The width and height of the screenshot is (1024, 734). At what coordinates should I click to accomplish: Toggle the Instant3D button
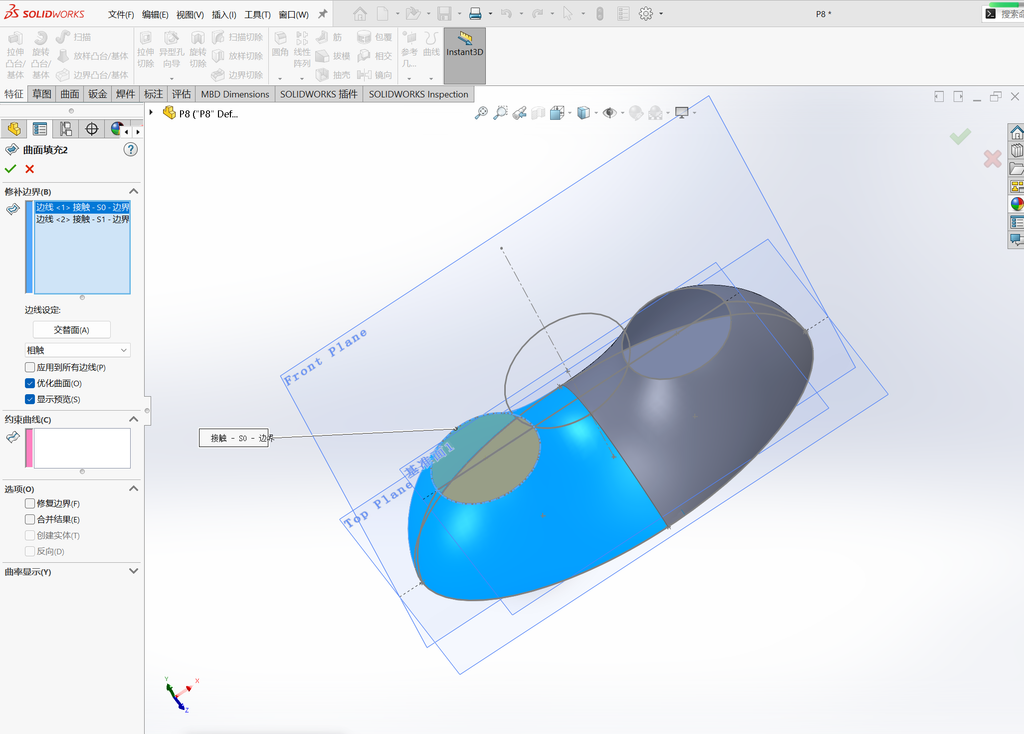[465, 56]
